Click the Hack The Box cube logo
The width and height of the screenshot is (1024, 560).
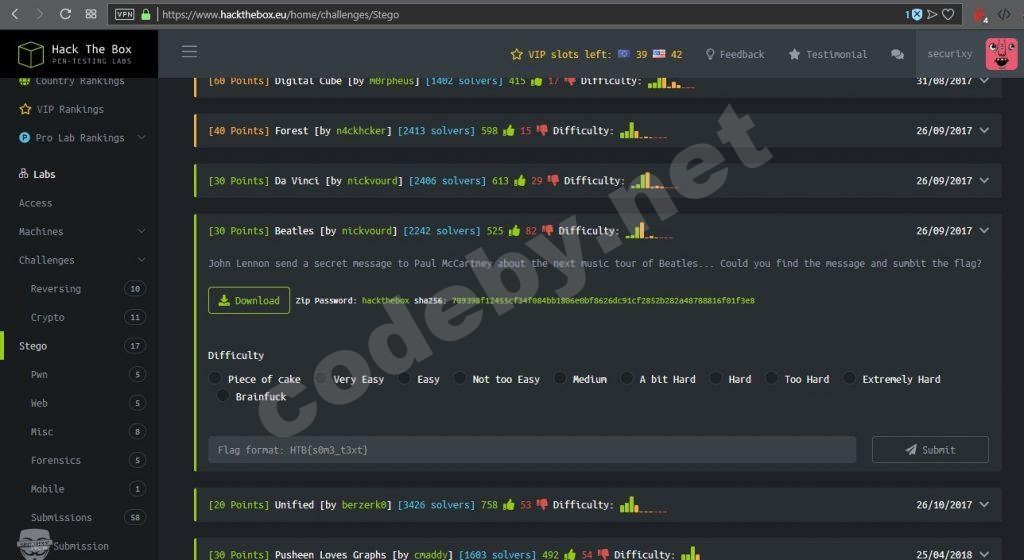click(30, 54)
